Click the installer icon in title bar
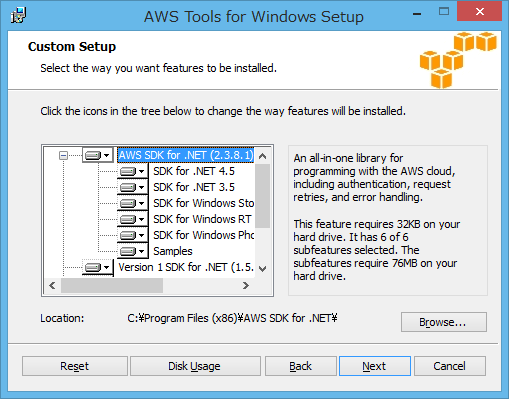 (x=18, y=16)
